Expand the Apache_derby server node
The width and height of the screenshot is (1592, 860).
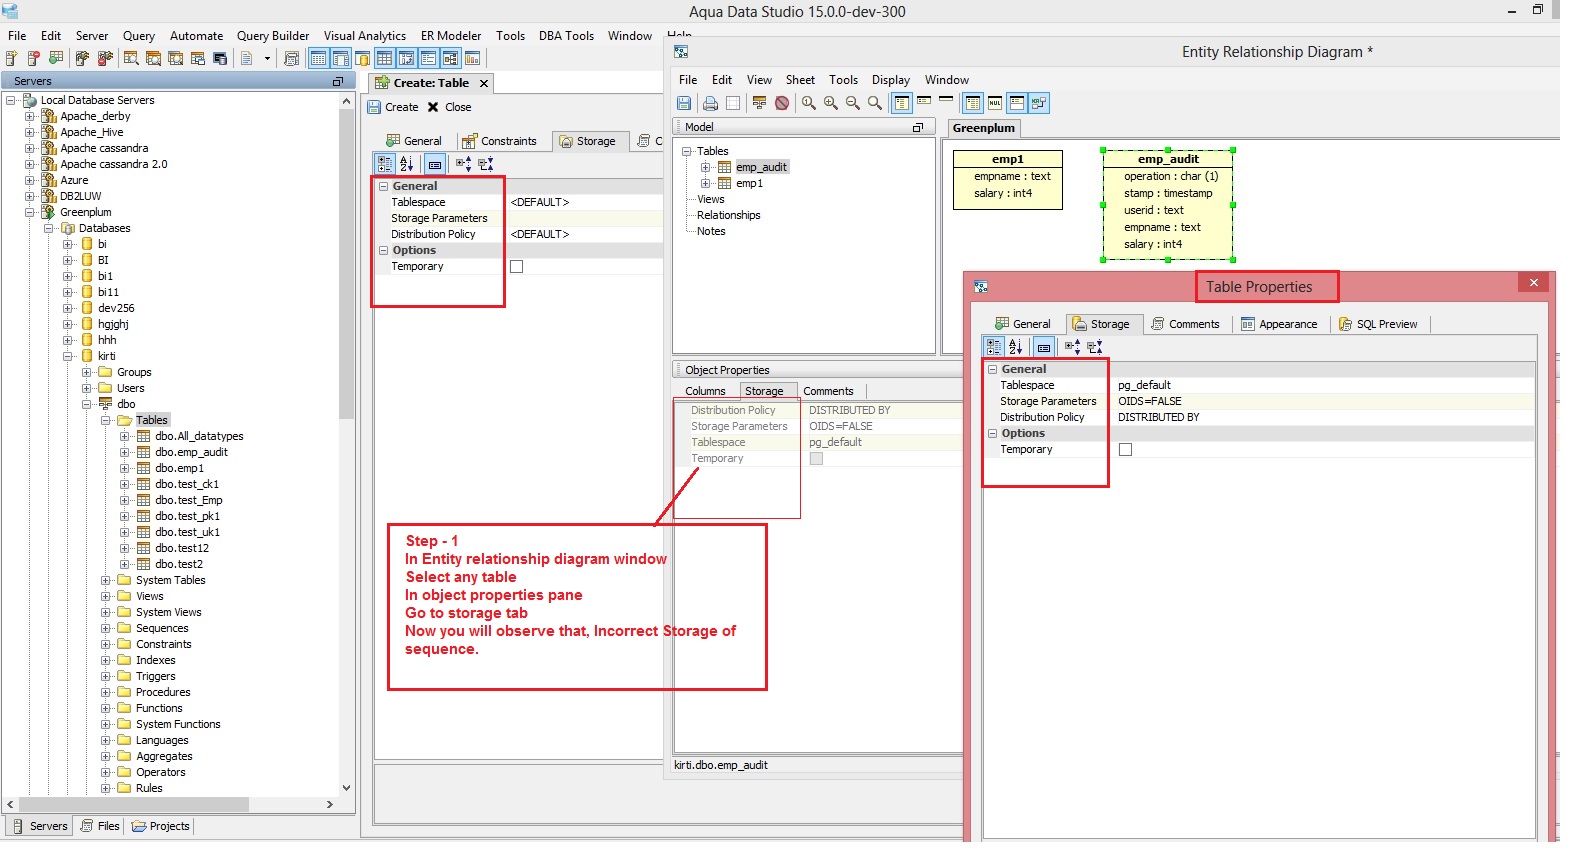click(x=30, y=116)
